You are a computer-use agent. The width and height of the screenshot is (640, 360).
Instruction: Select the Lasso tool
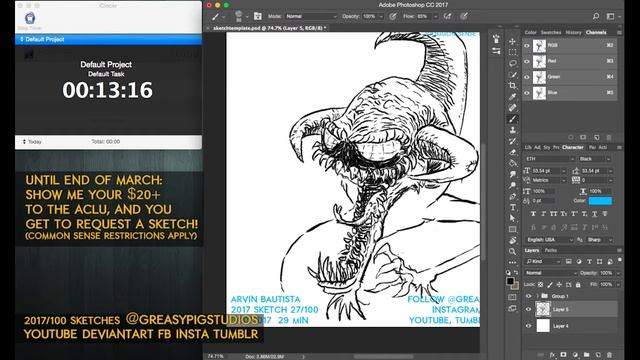(512, 63)
